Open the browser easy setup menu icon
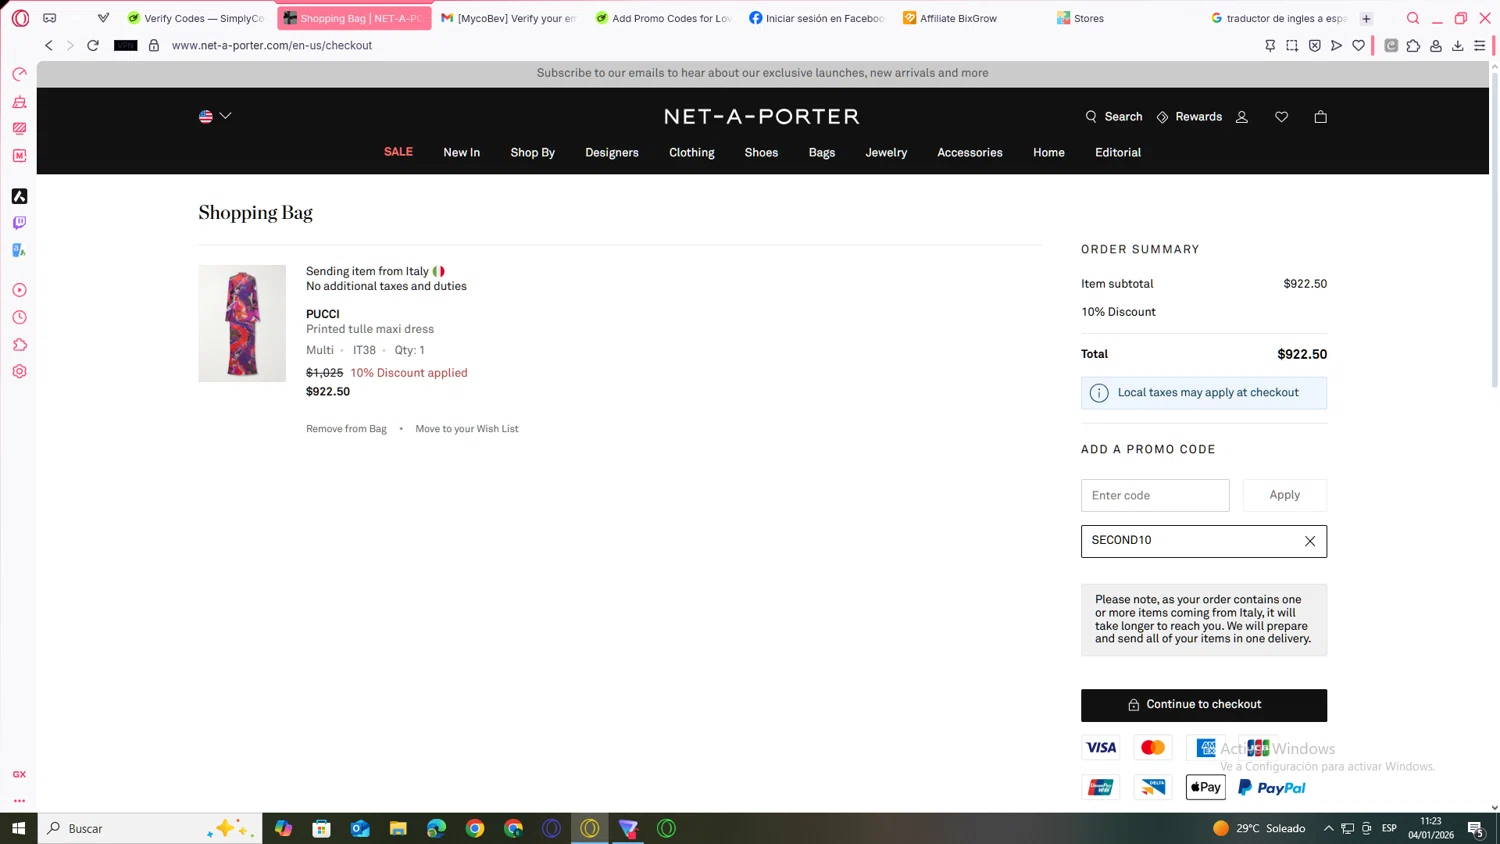 pos(1480,45)
